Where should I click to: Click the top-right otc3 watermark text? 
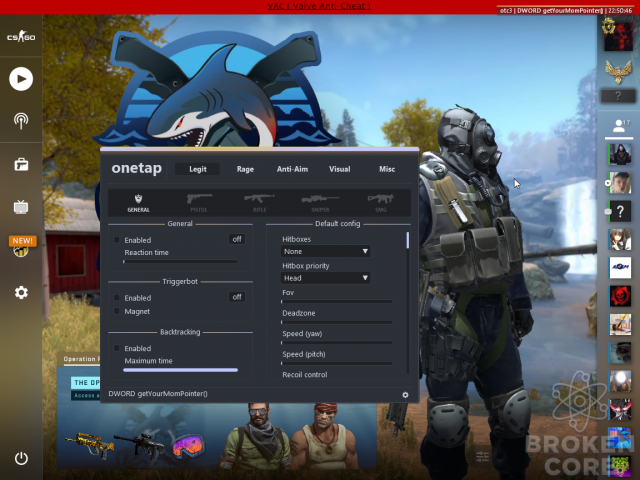tap(566, 11)
